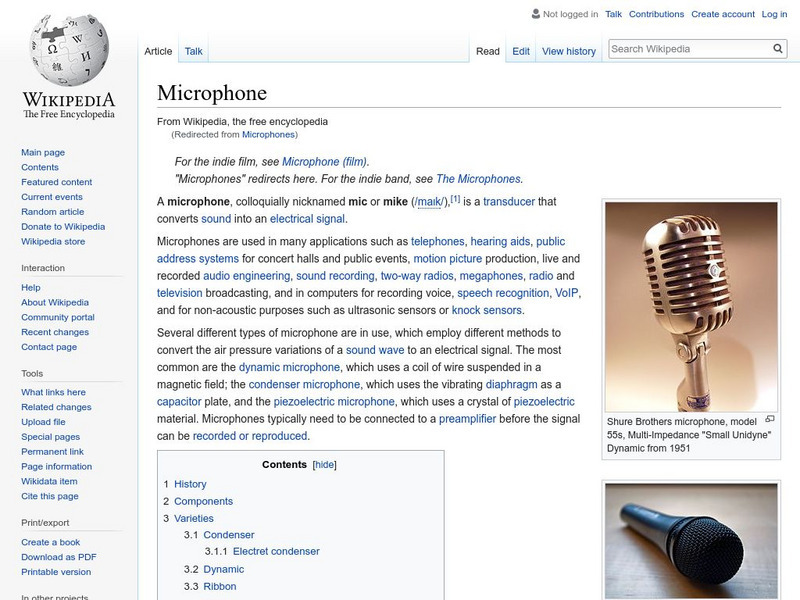Select the Read tab
The width and height of the screenshot is (800, 600).
487,51
